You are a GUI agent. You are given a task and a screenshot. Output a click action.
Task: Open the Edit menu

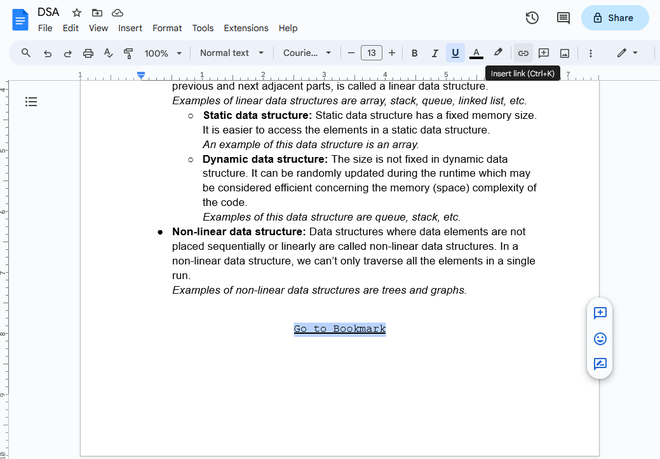[70, 28]
